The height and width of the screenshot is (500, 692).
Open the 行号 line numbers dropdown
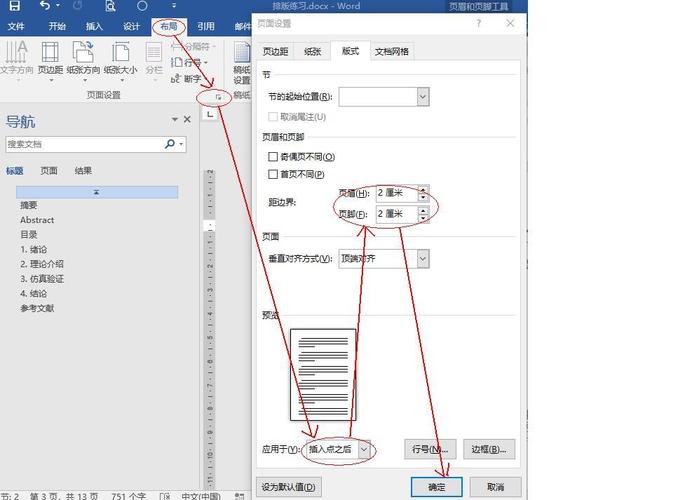pos(189,62)
